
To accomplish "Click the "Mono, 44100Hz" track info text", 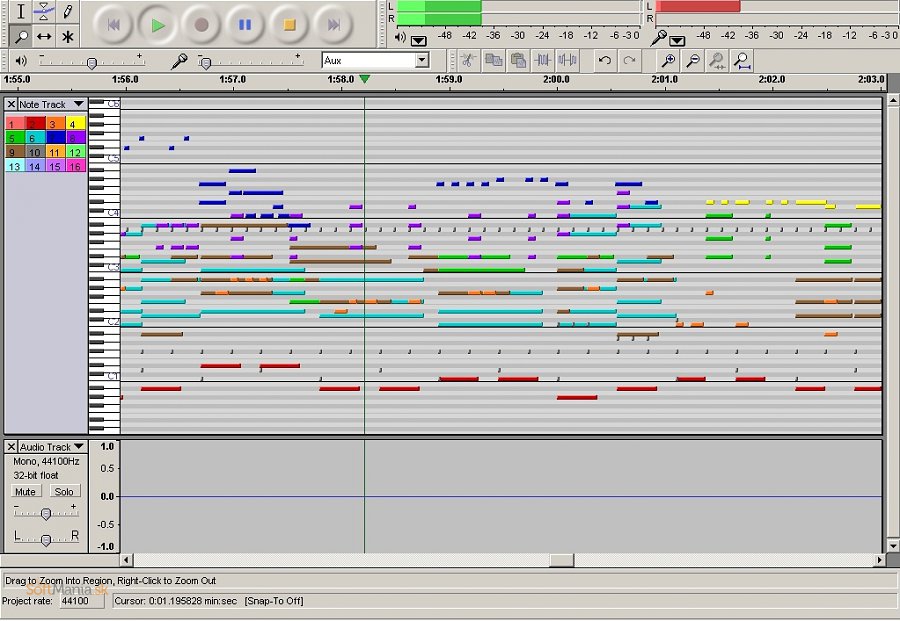I will pyautogui.click(x=46, y=461).
